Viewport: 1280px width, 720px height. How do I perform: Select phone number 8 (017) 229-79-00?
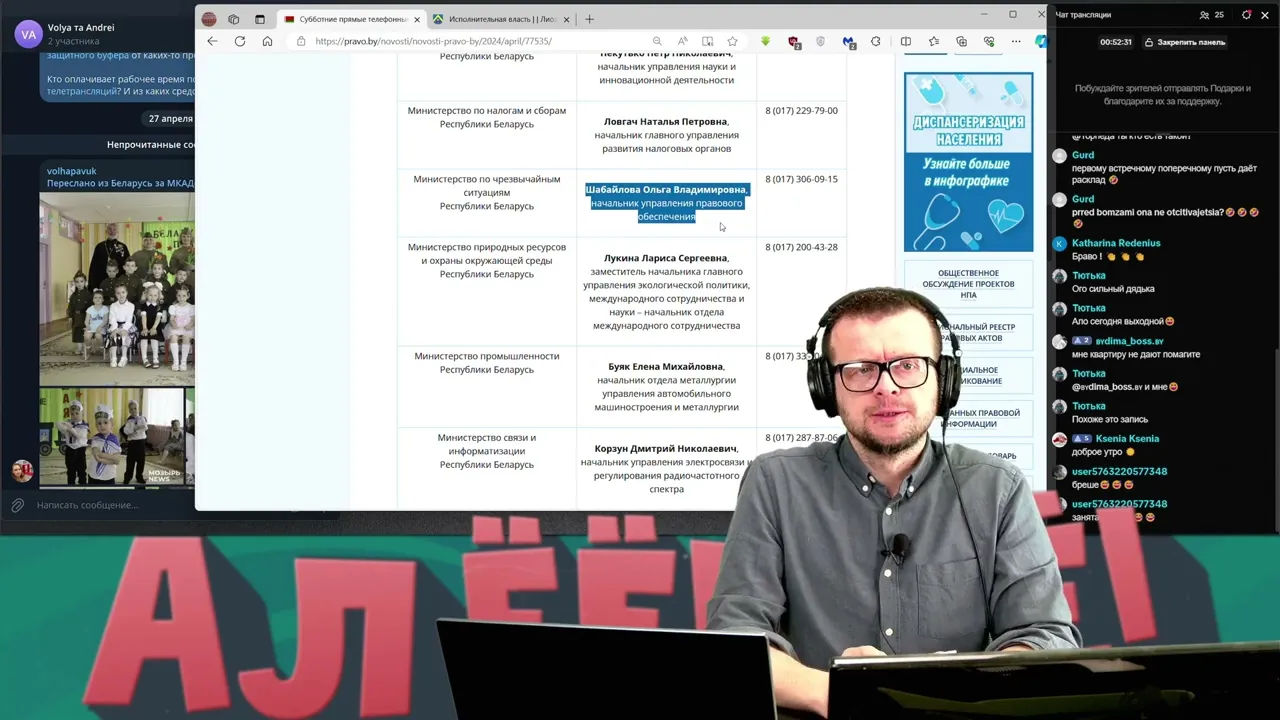click(x=802, y=111)
